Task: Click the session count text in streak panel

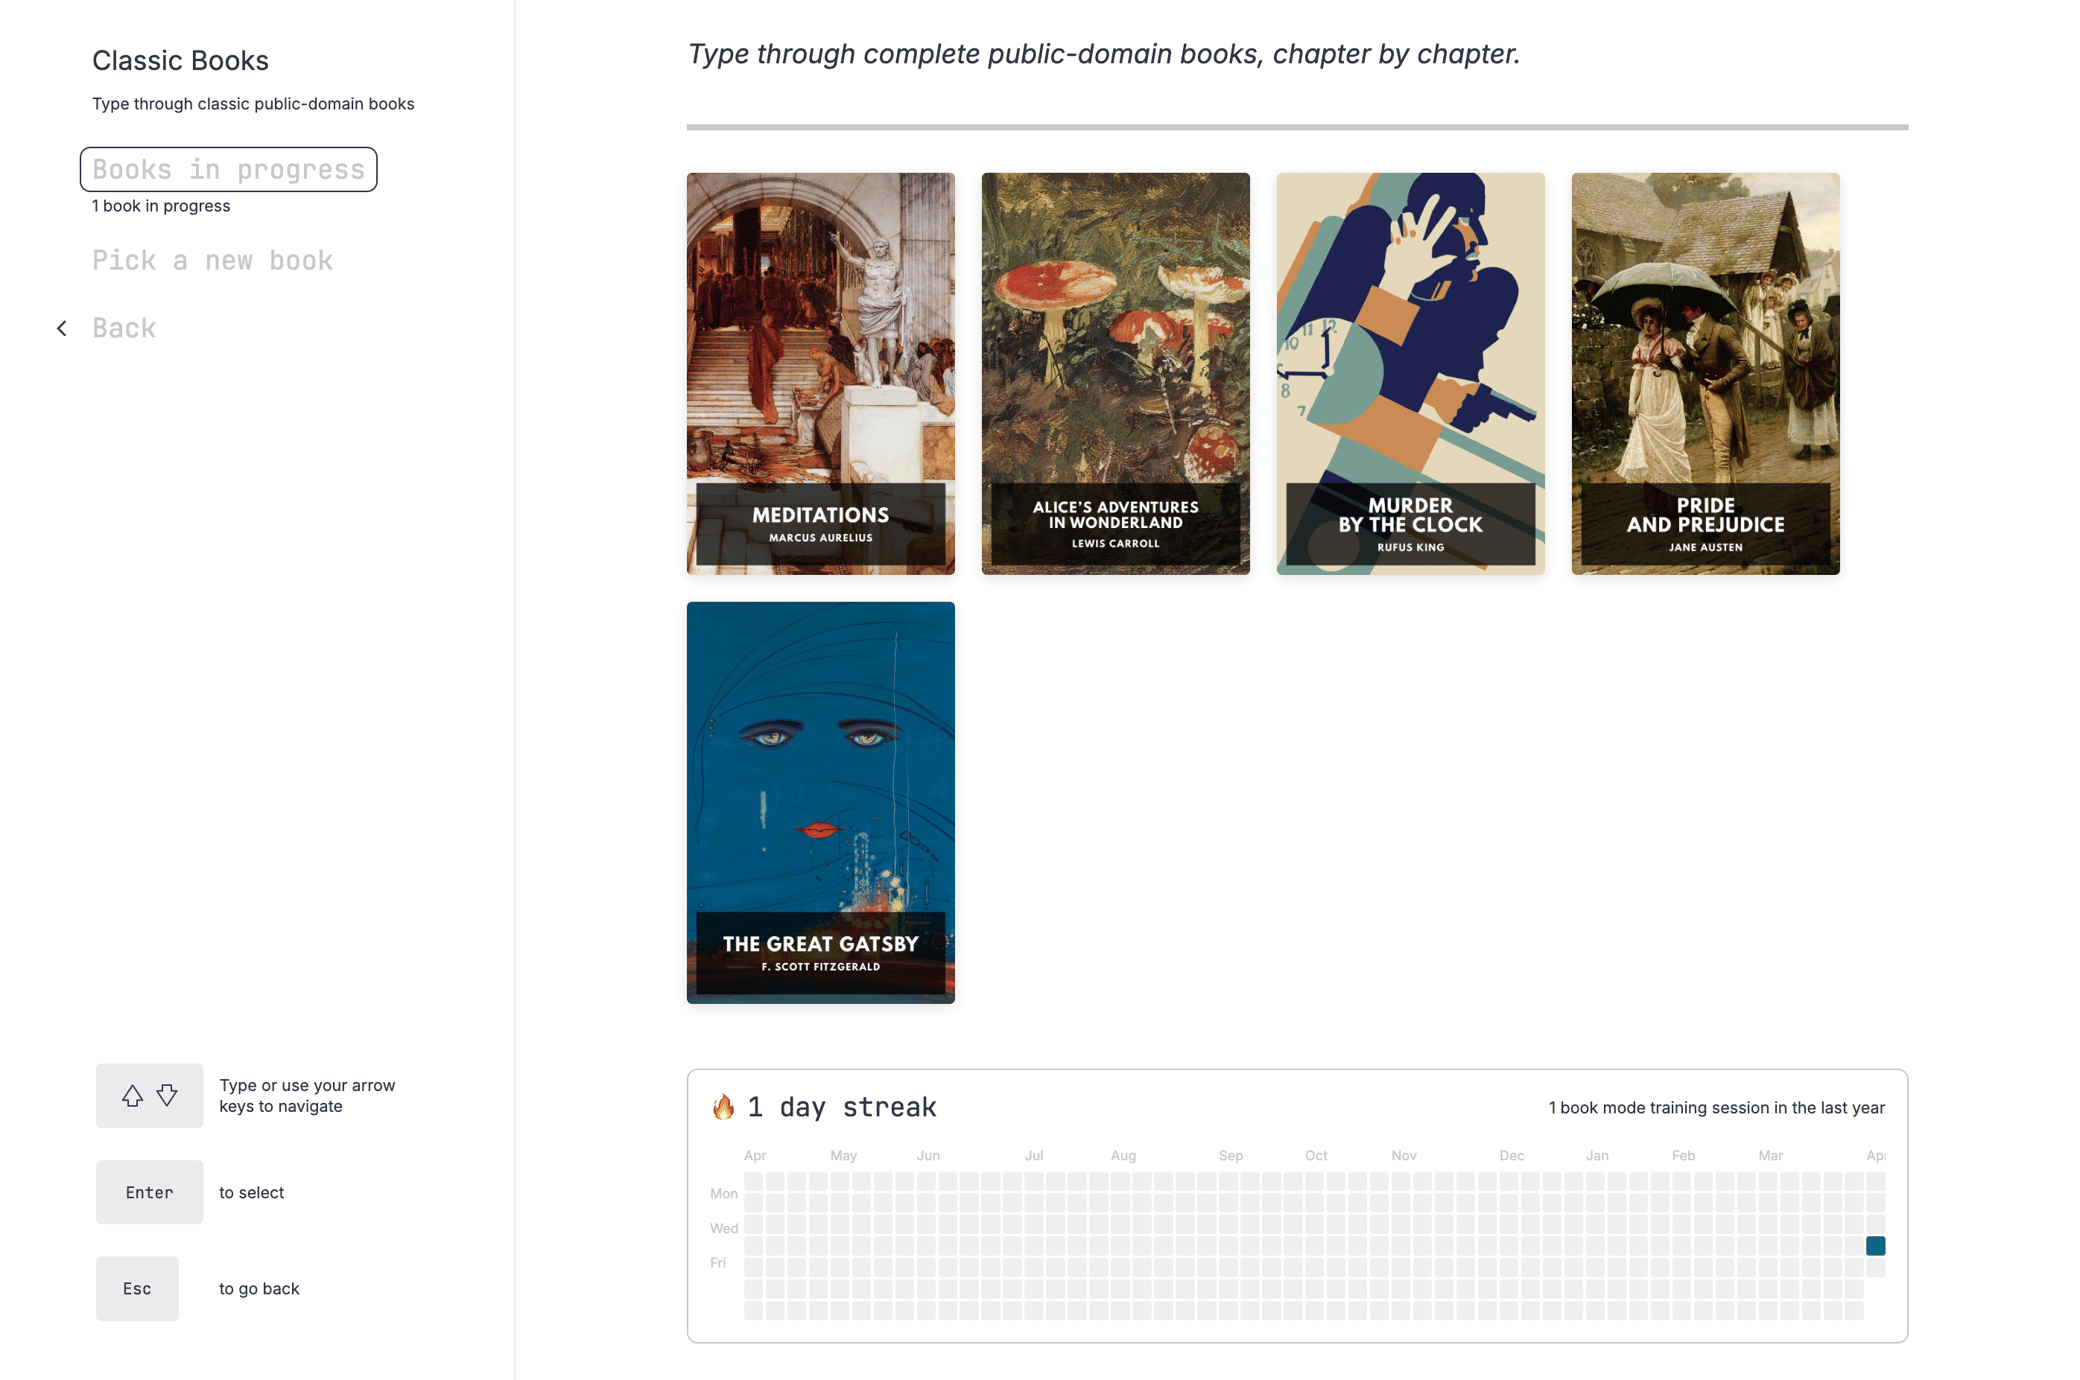Action: 1716,1107
